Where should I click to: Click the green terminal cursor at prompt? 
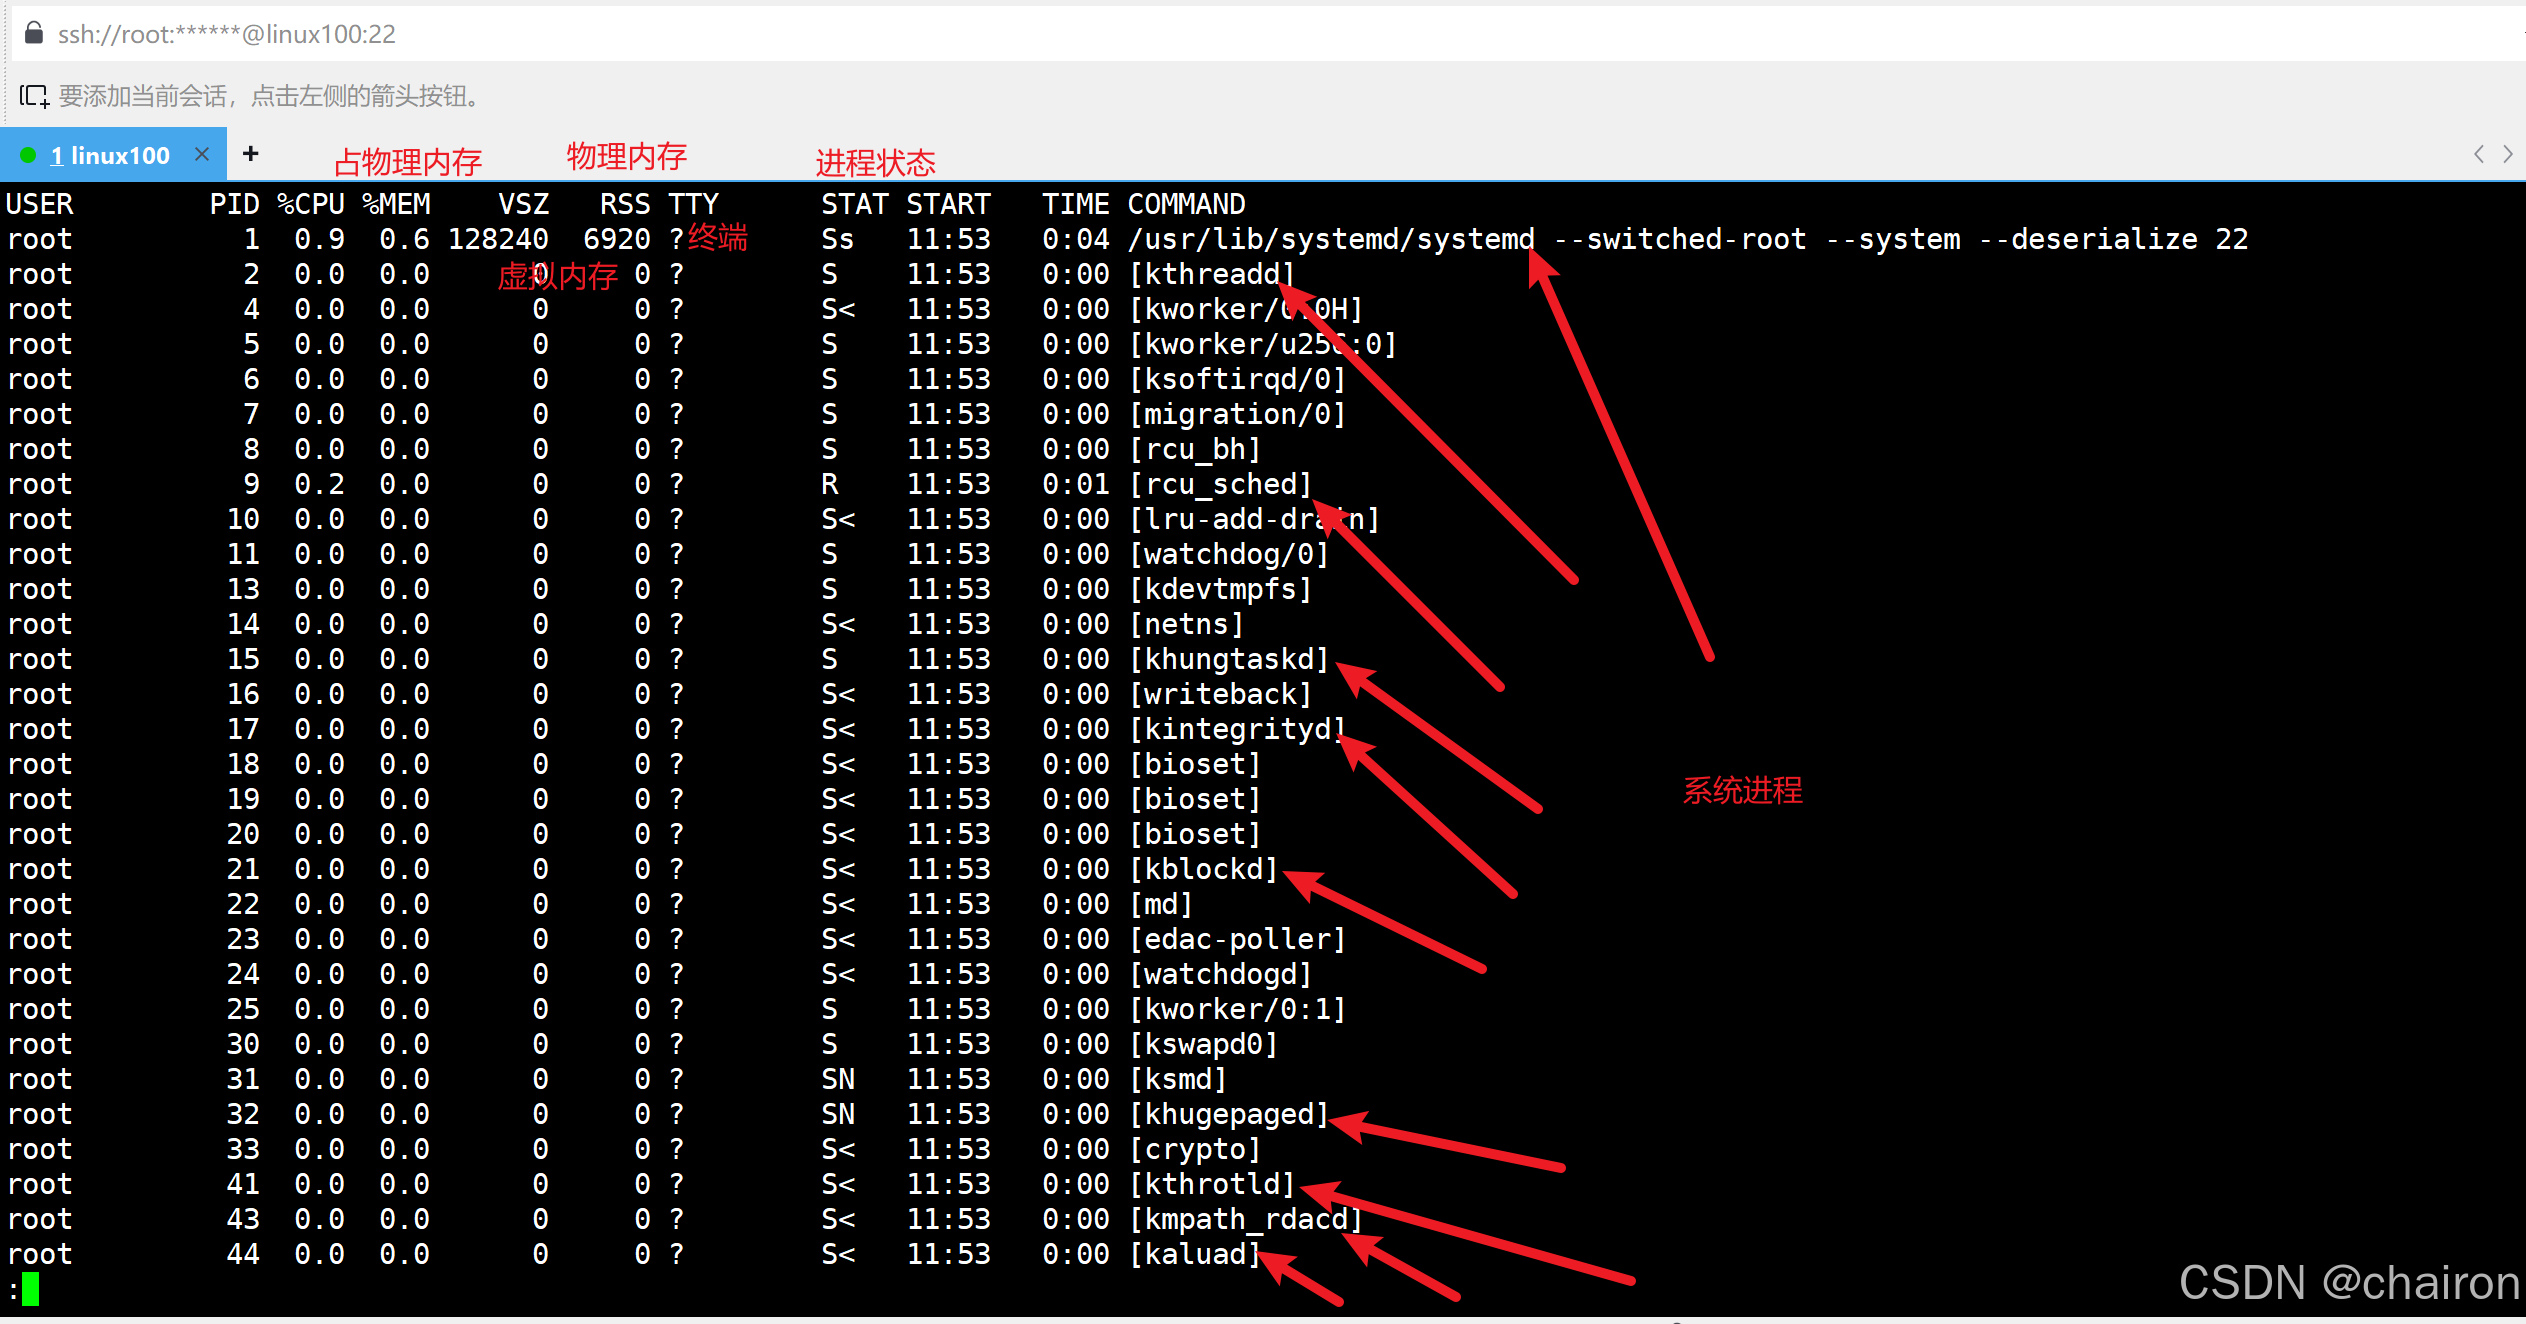point(31,1289)
